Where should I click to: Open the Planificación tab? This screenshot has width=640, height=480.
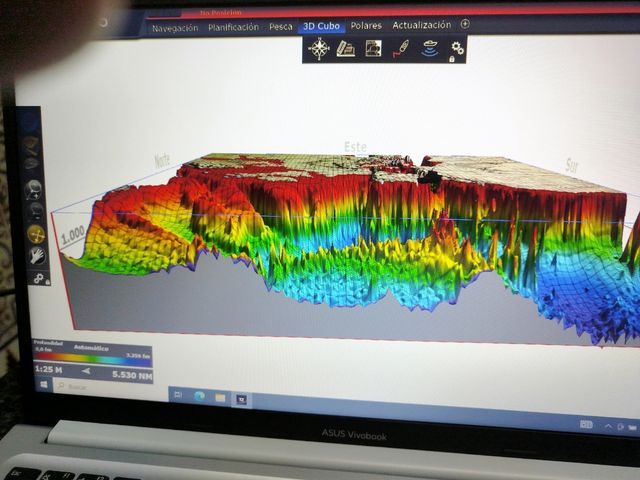tap(233, 27)
